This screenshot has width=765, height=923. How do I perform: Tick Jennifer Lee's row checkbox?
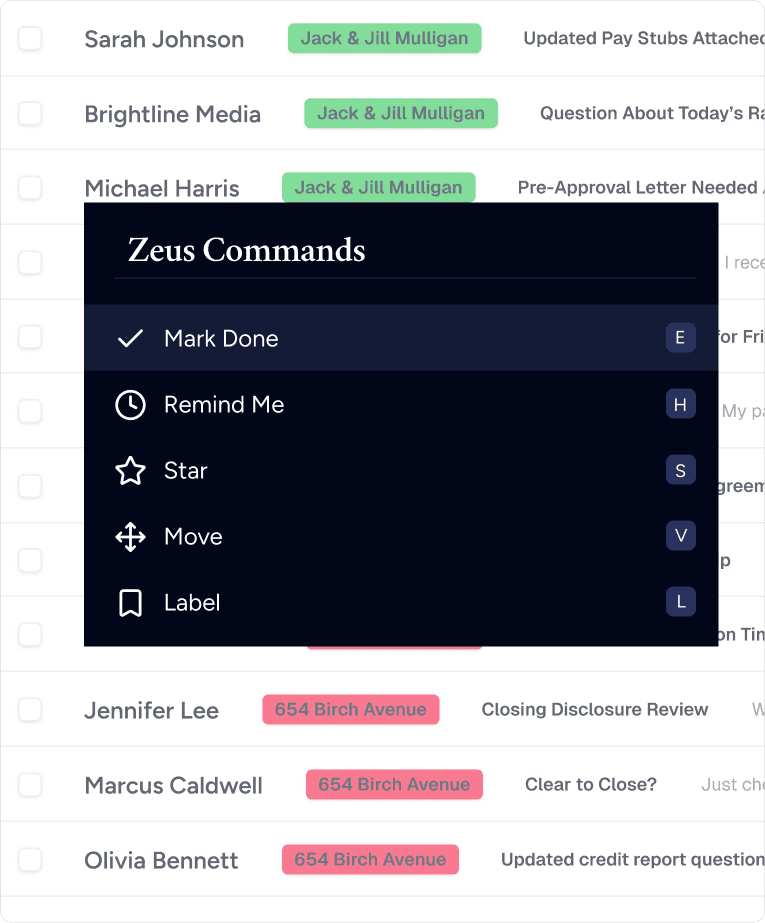click(30, 709)
